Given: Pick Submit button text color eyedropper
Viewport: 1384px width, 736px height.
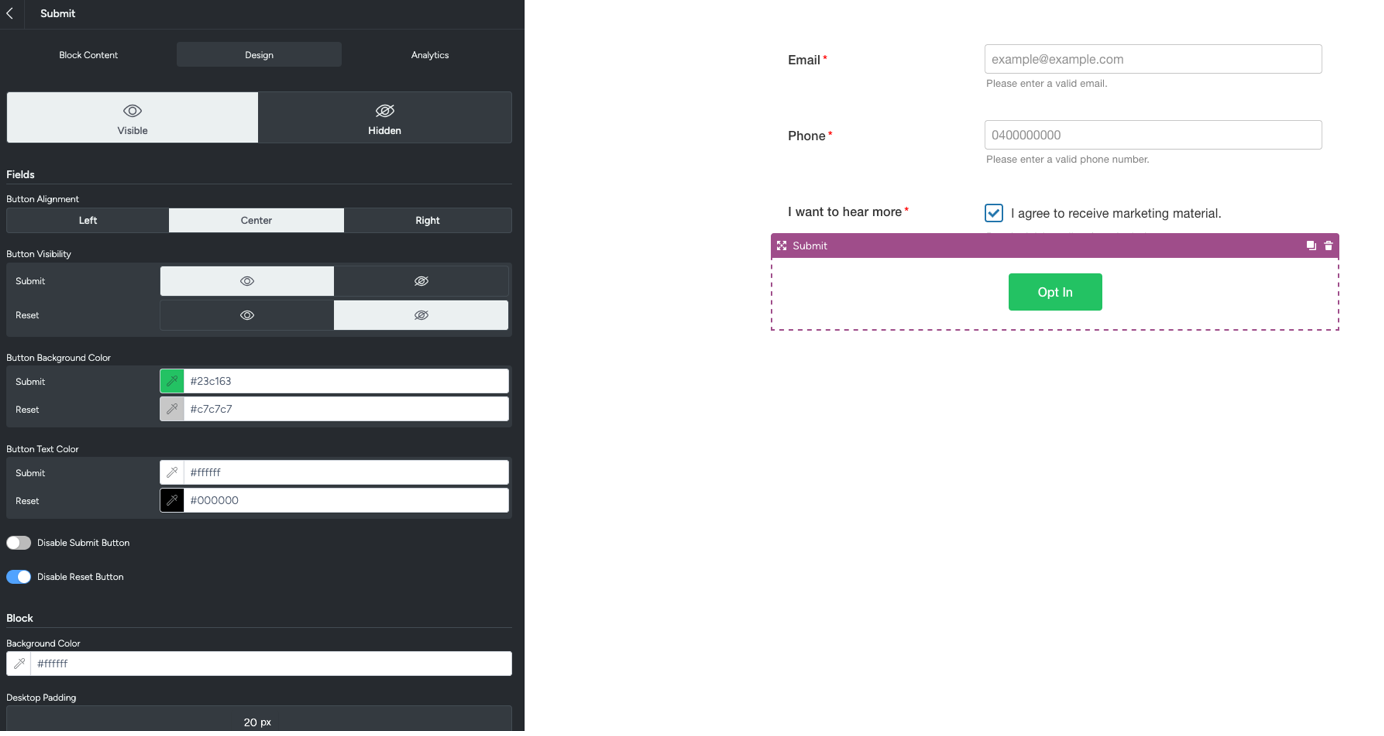Looking at the screenshot, I should pyautogui.click(x=172, y=473).
